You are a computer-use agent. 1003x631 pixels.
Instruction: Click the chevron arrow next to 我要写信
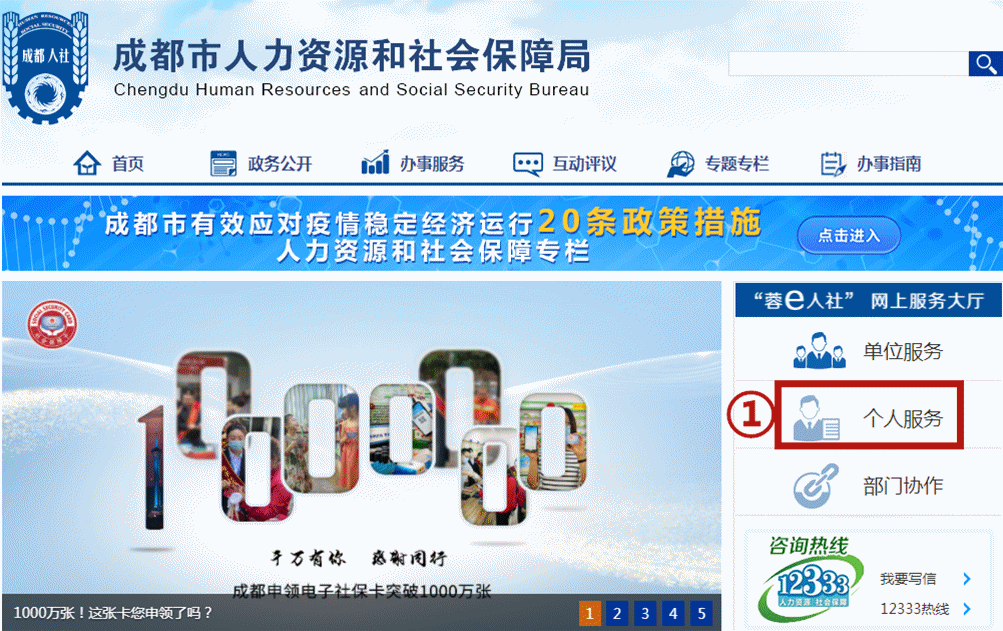point(967,579)
